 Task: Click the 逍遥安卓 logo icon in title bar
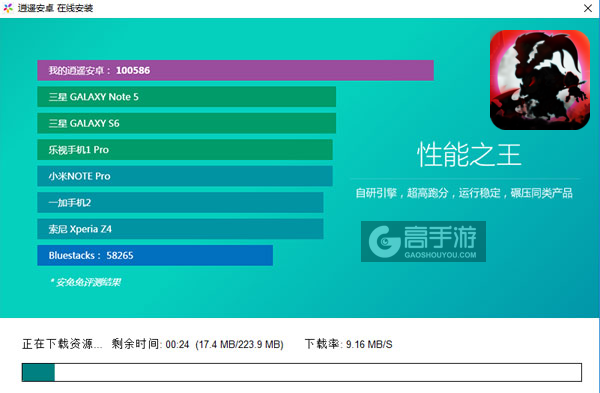point(8,8)
